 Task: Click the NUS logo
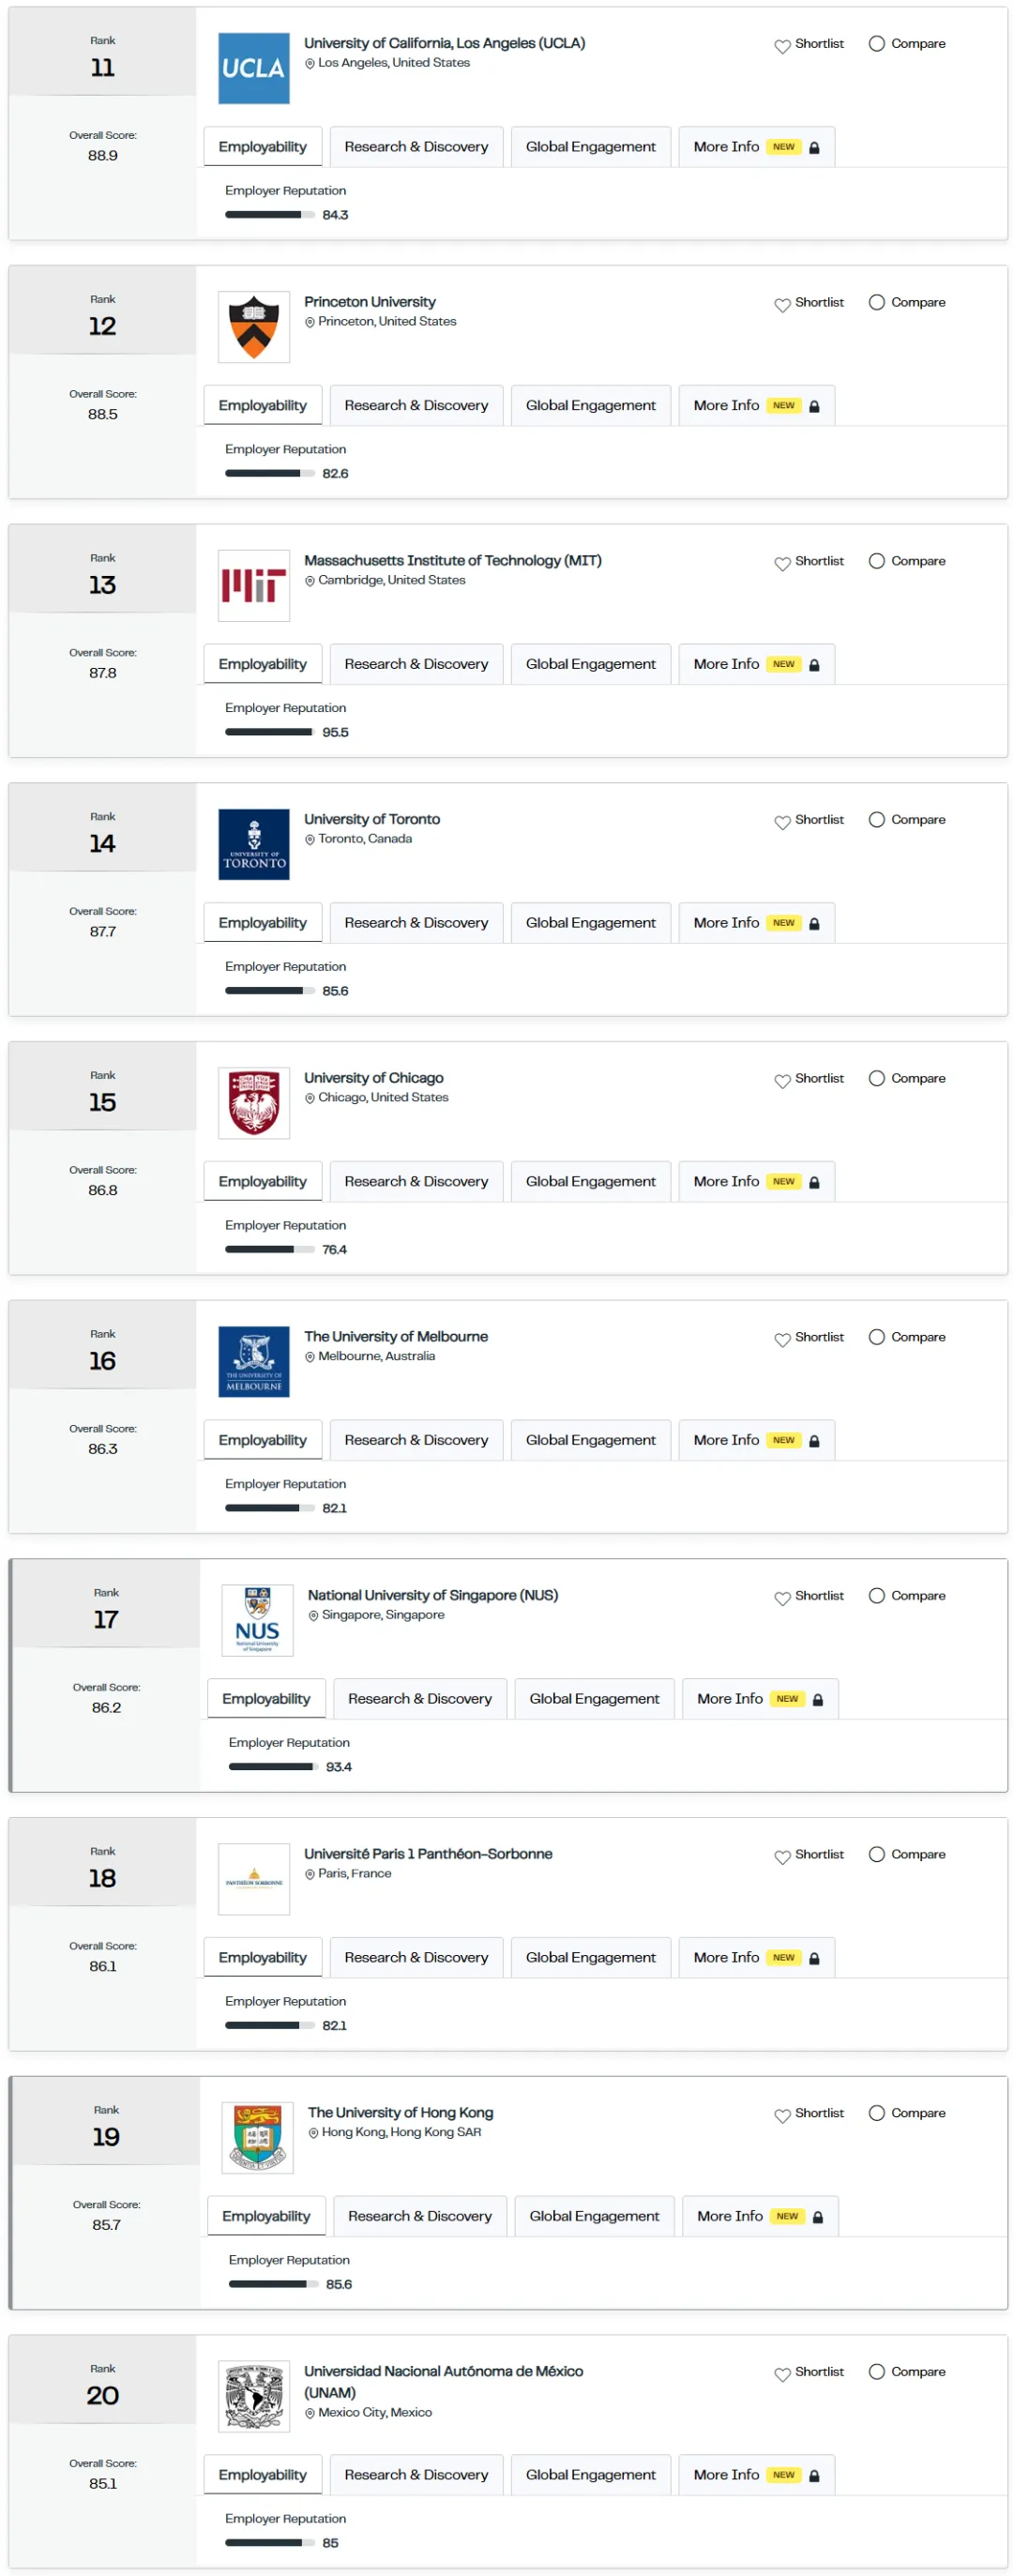(257, 1620)
